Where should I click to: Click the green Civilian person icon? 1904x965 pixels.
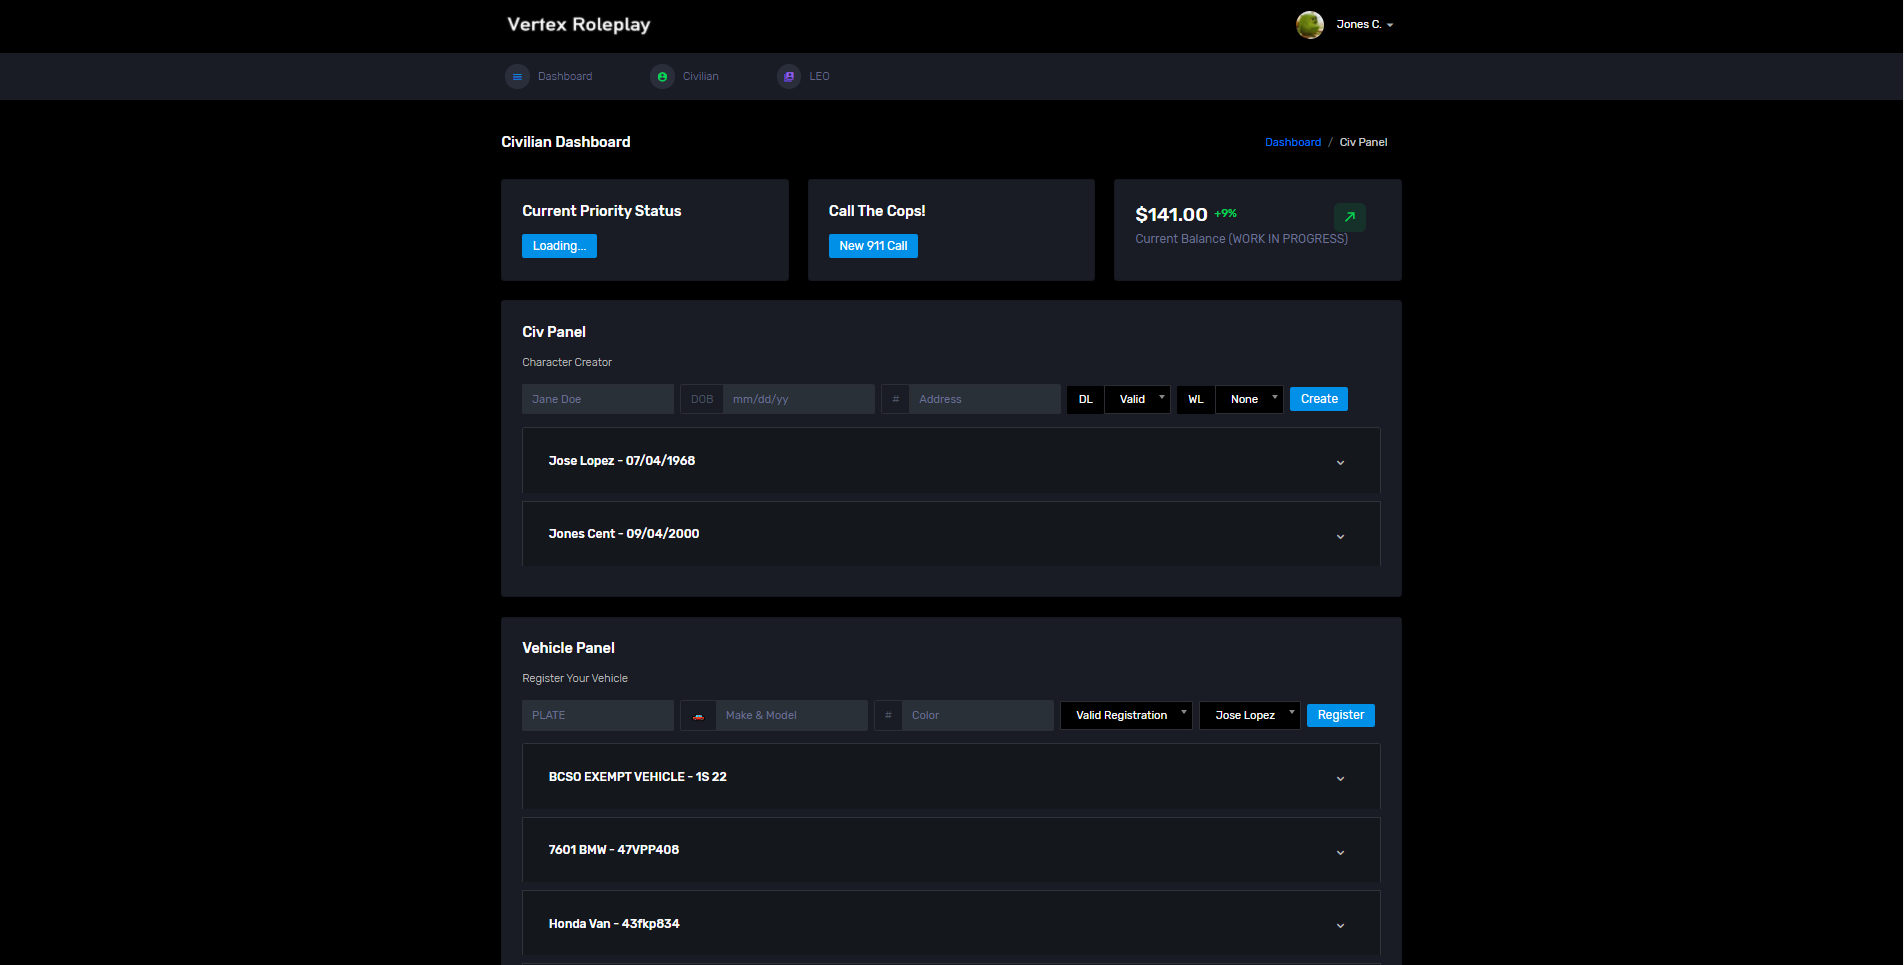pyautogui.click(x=662, y=76)
